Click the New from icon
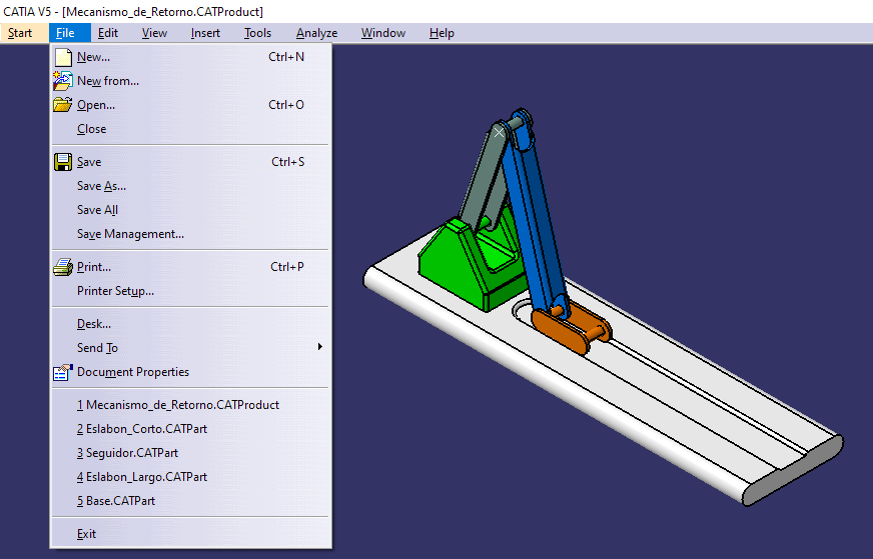873x559 pixels. pos(63,81)
